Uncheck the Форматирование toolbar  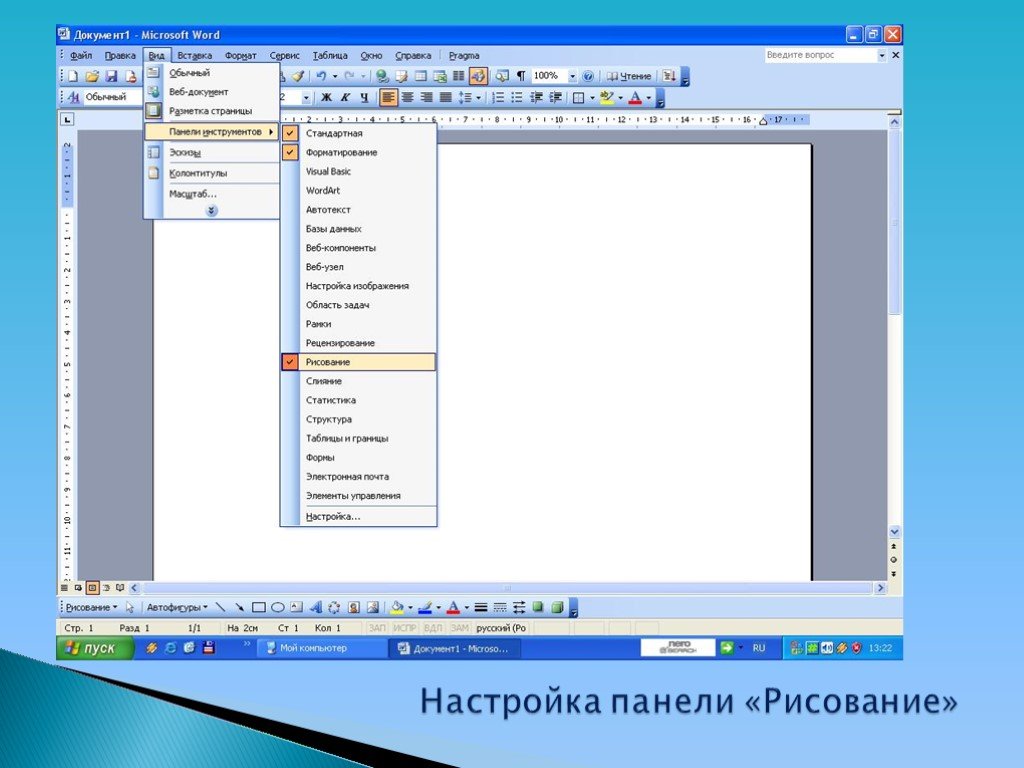359,152
